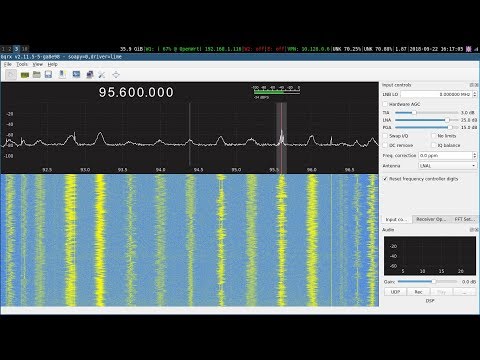The width and height of the screenshot is (480, 360).
Task: Open the Tools menu
Action: click(22, 64)
